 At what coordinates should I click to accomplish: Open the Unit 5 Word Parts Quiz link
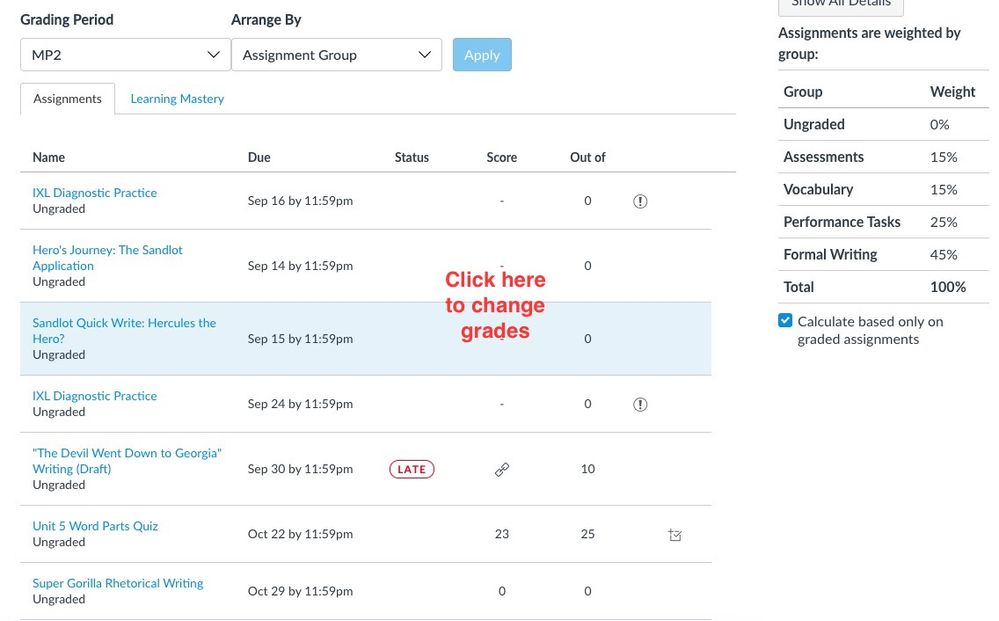pos(95,526)
